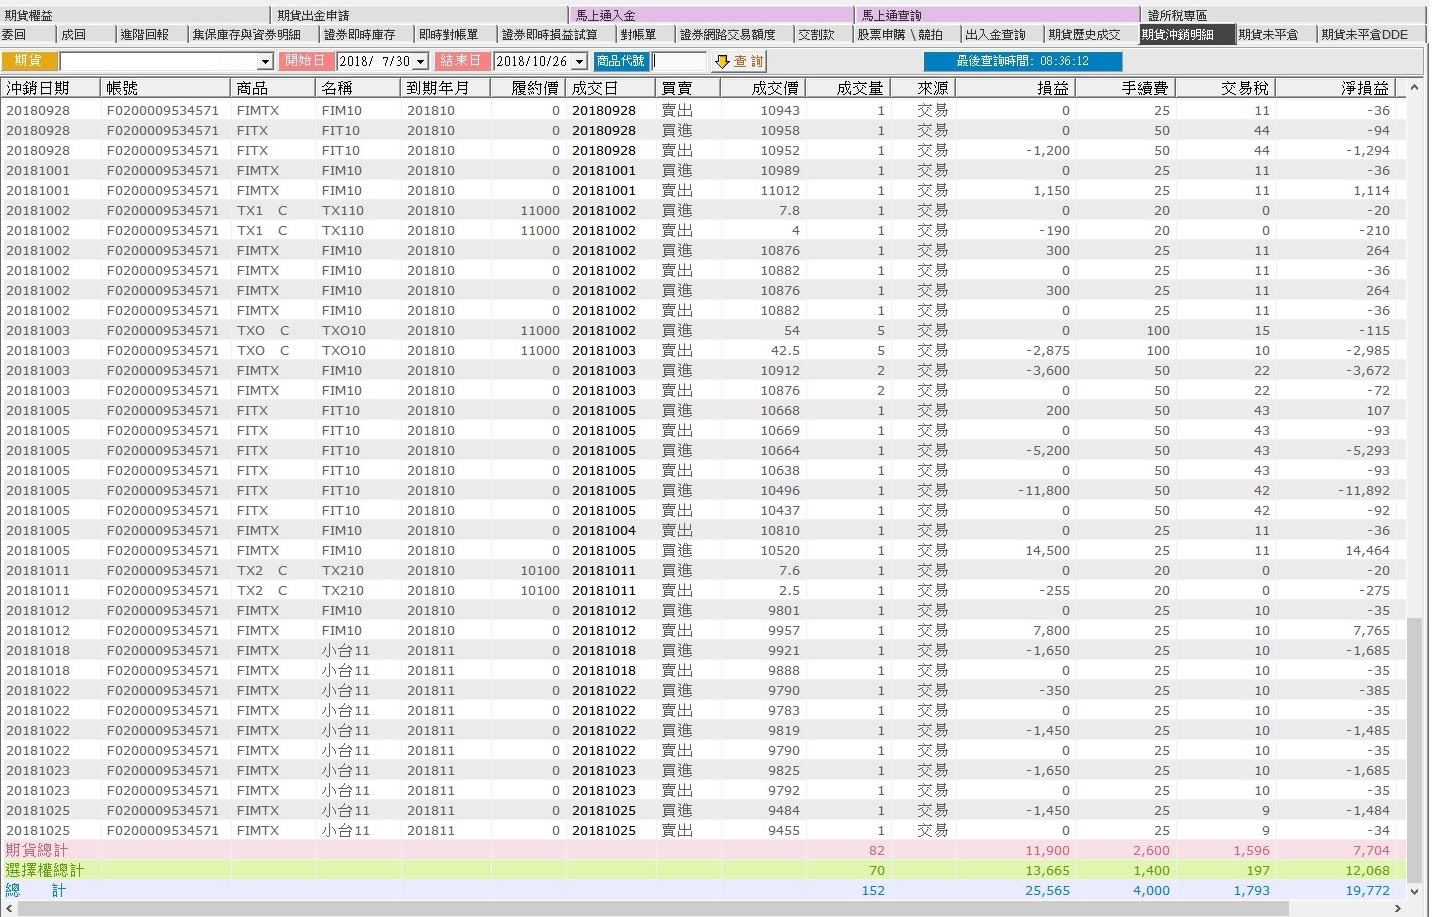This screenshot has width=1445, height=917.
Task: Click the blue 商品代號 label
Action: tap(620, 61)
